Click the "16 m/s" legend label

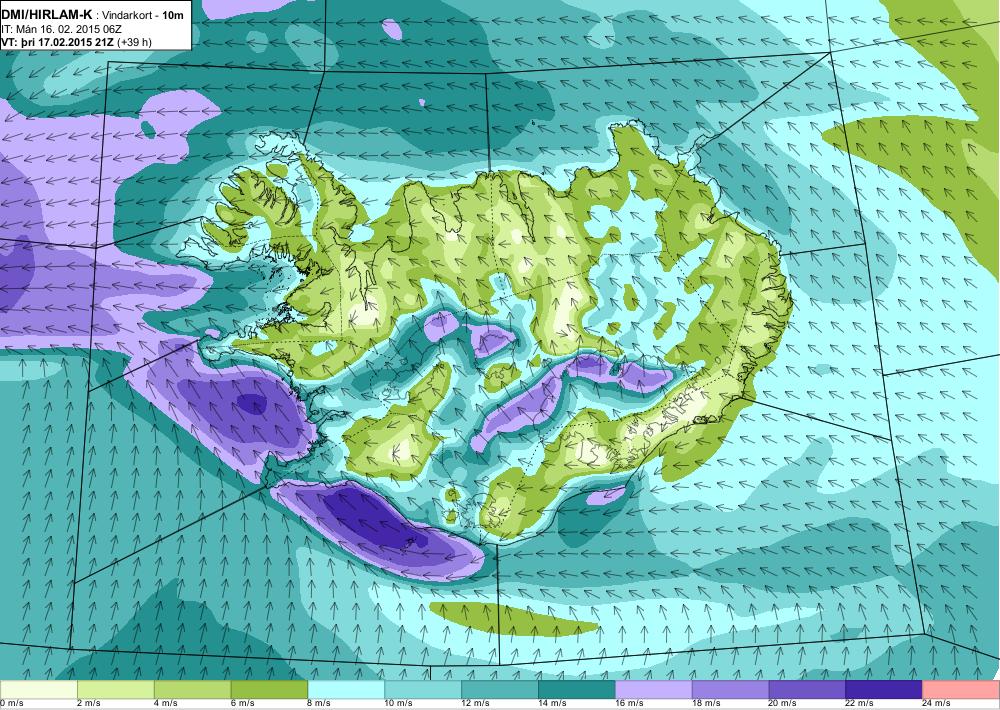click(x=629, y=704)
